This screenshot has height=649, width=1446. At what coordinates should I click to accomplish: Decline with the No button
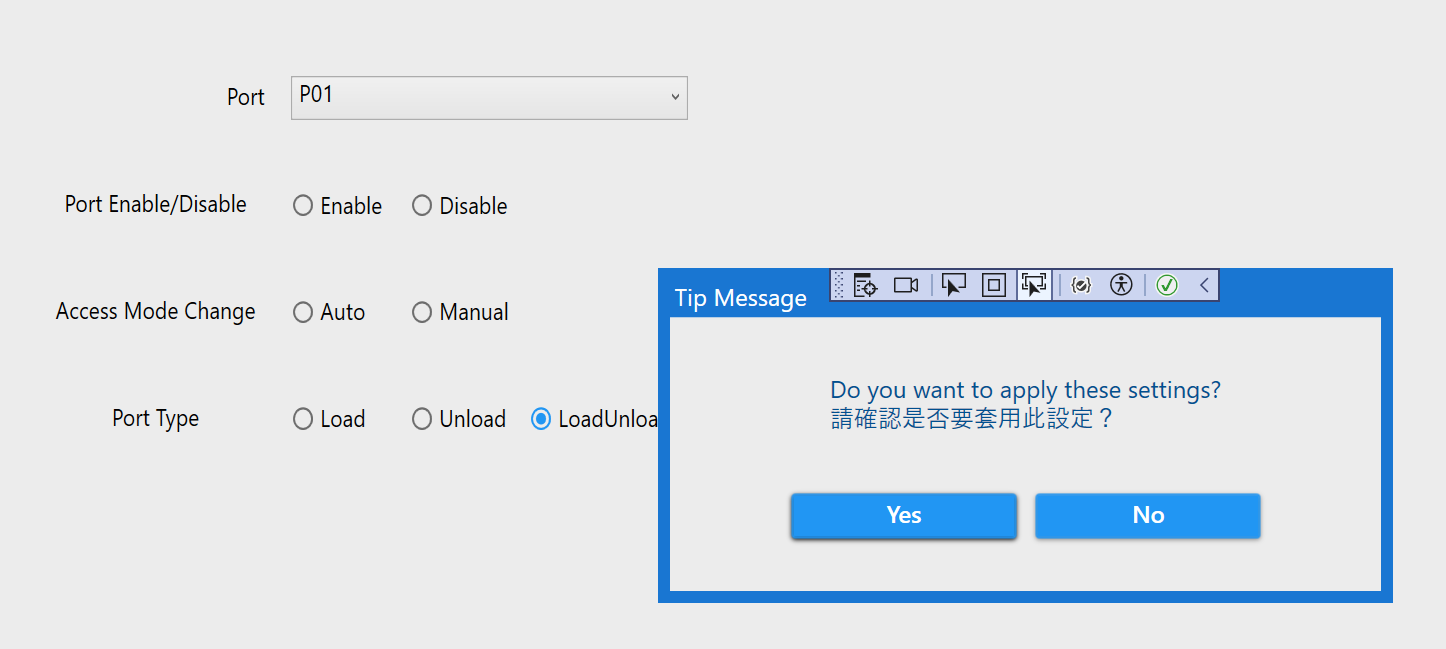1148,515
